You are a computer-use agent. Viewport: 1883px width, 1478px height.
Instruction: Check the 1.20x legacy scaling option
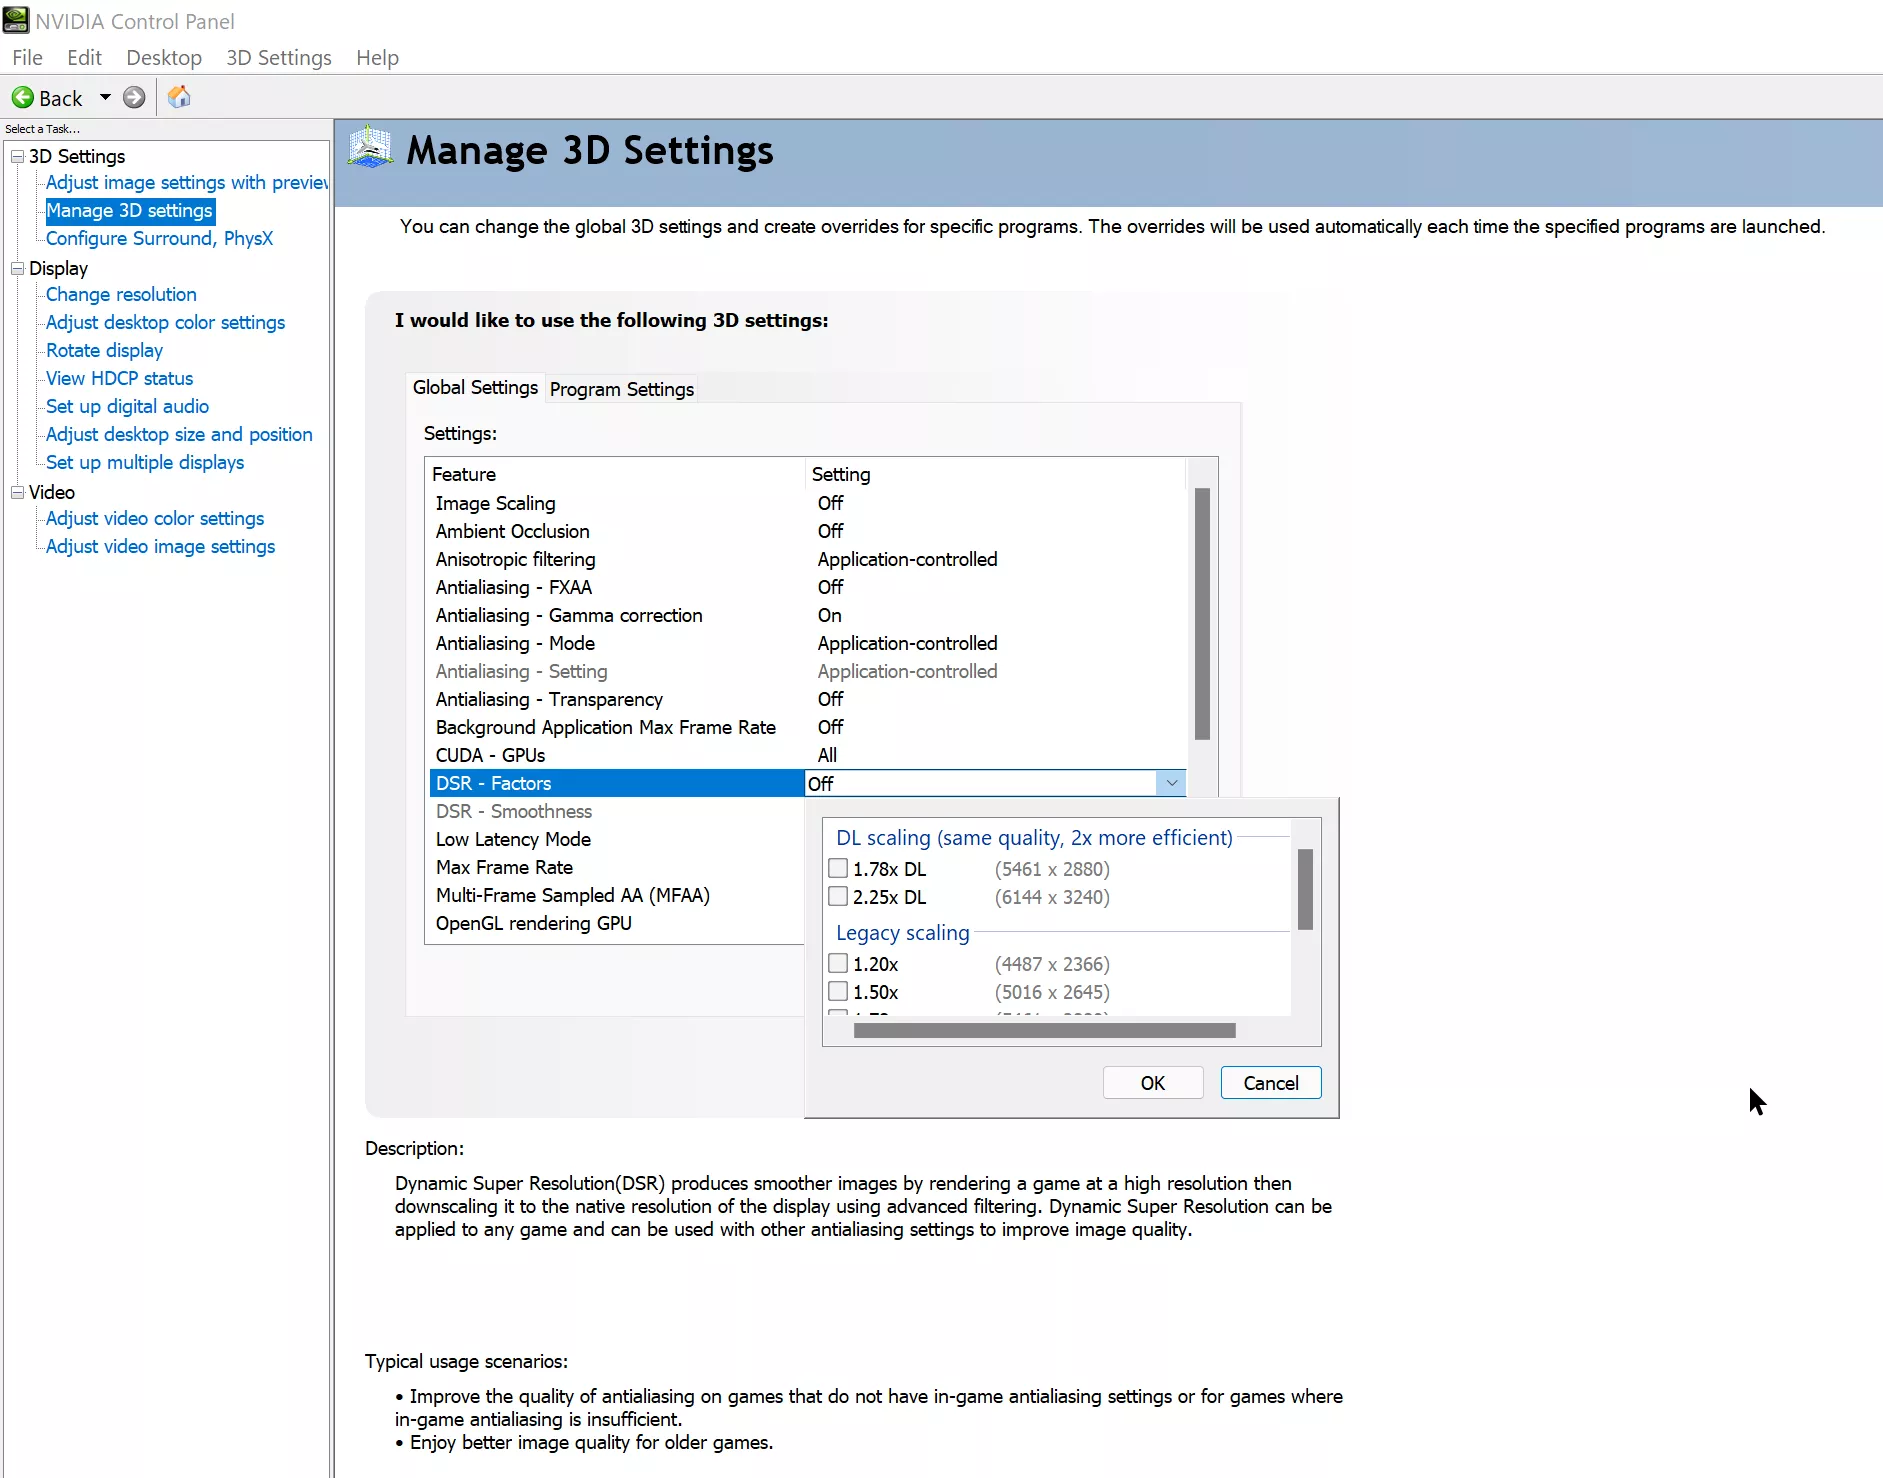coord(838,963)
